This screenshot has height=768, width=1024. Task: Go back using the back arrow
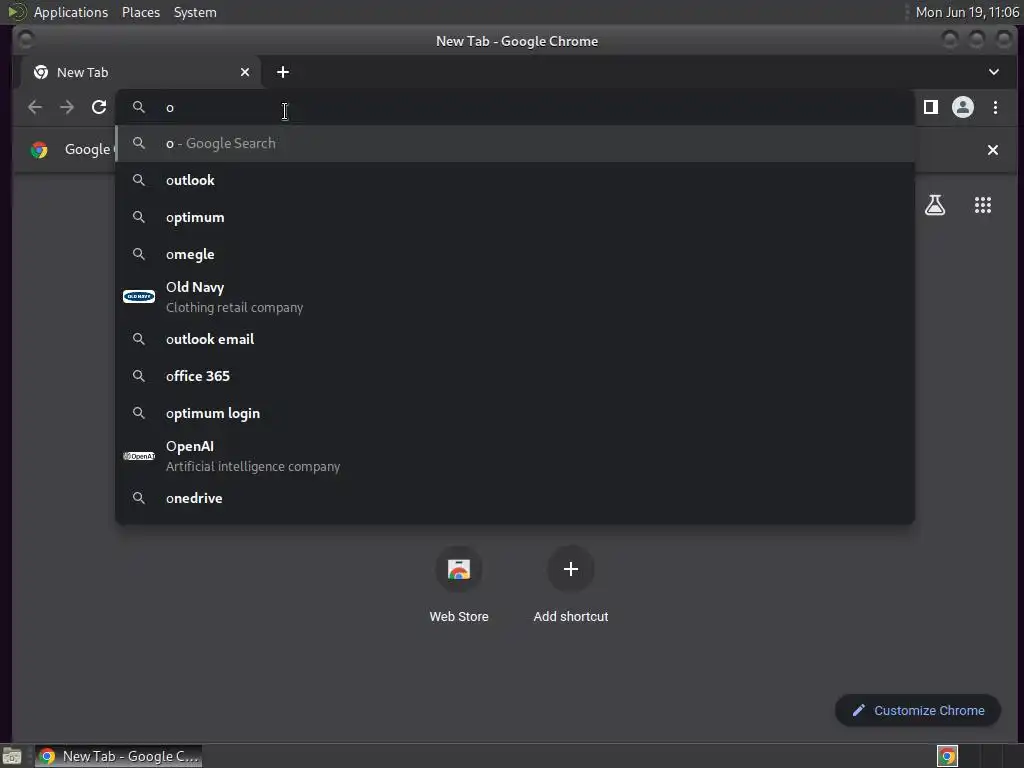tap(35, 107)
